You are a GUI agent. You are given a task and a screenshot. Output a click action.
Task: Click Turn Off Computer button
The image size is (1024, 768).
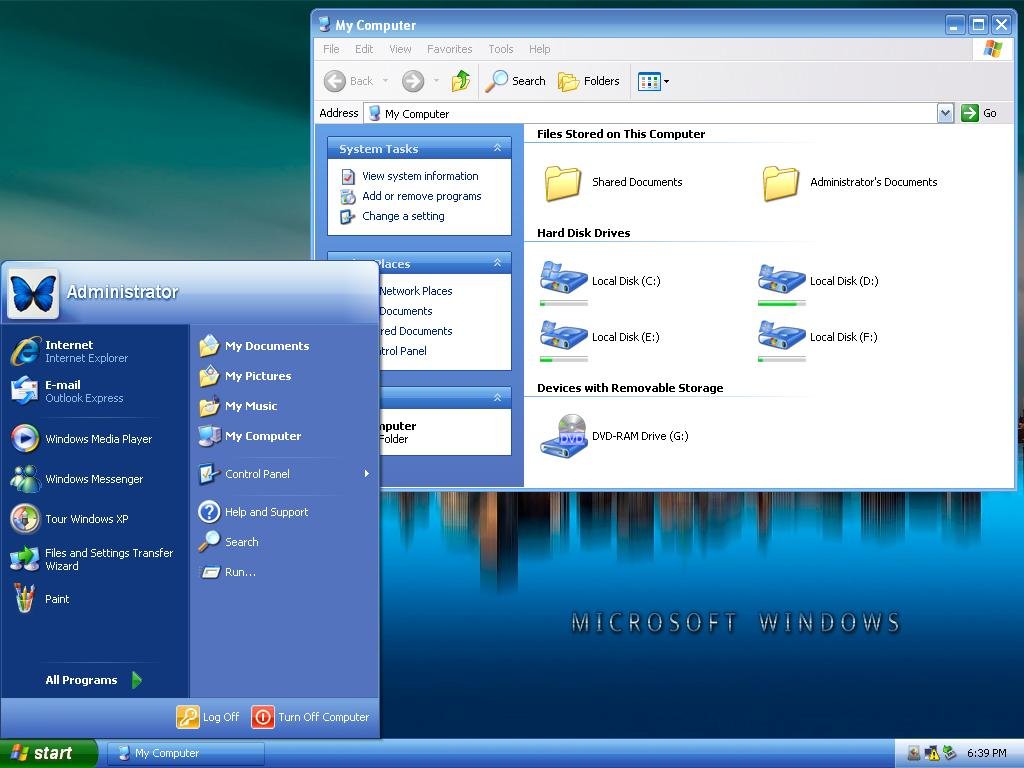click(311, 717)
